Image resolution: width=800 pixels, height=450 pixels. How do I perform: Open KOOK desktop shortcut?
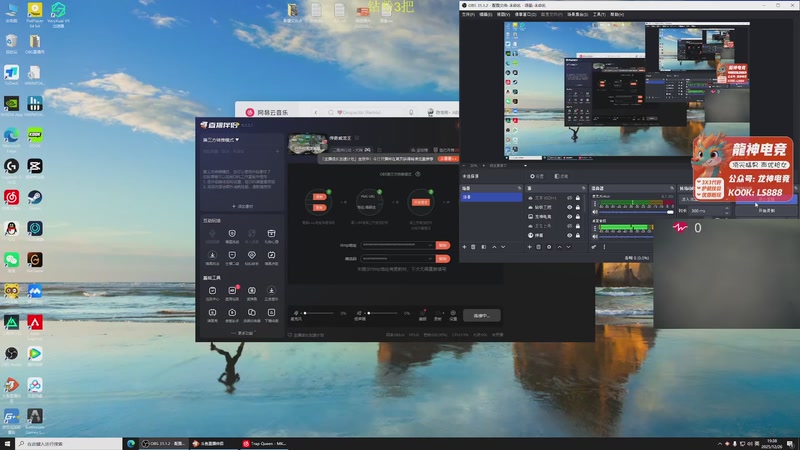(35, 138)
